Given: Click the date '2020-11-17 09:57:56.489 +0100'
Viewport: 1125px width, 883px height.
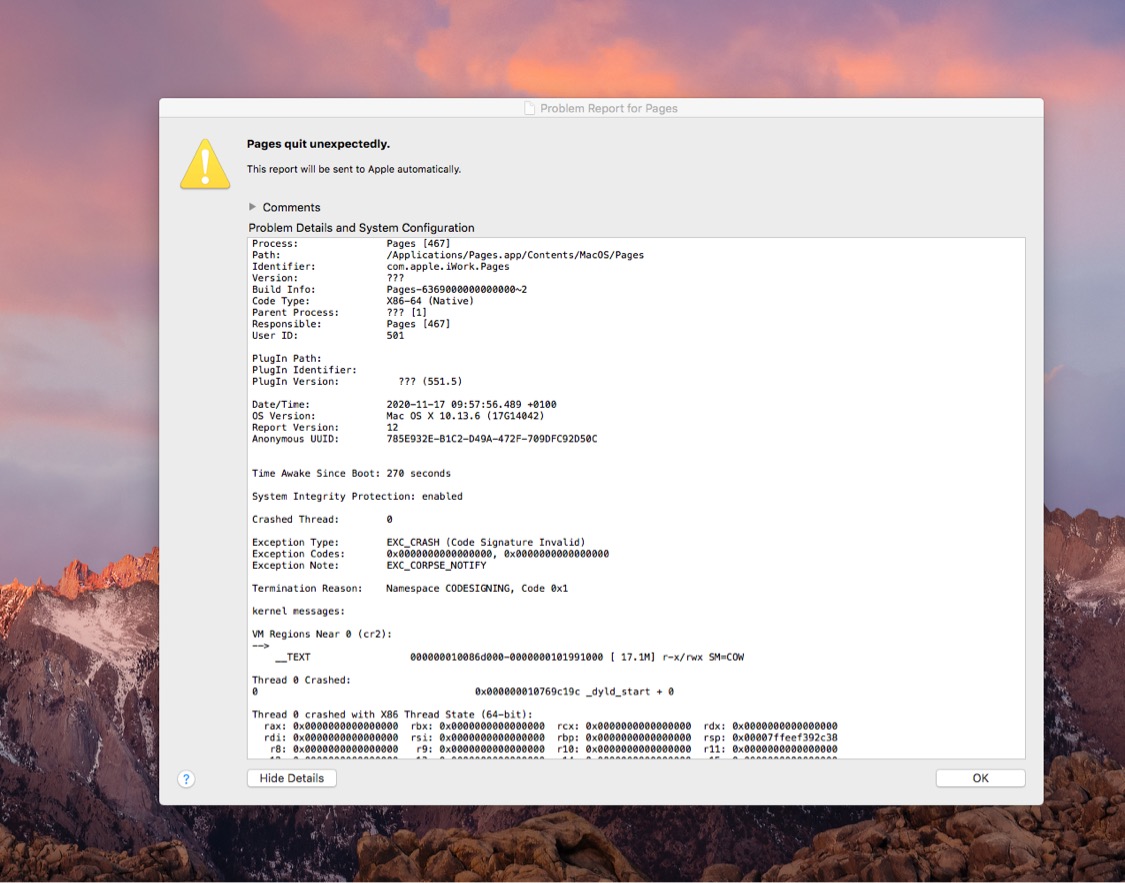Looking at the screenshot, I should click(x=471, y=405).
